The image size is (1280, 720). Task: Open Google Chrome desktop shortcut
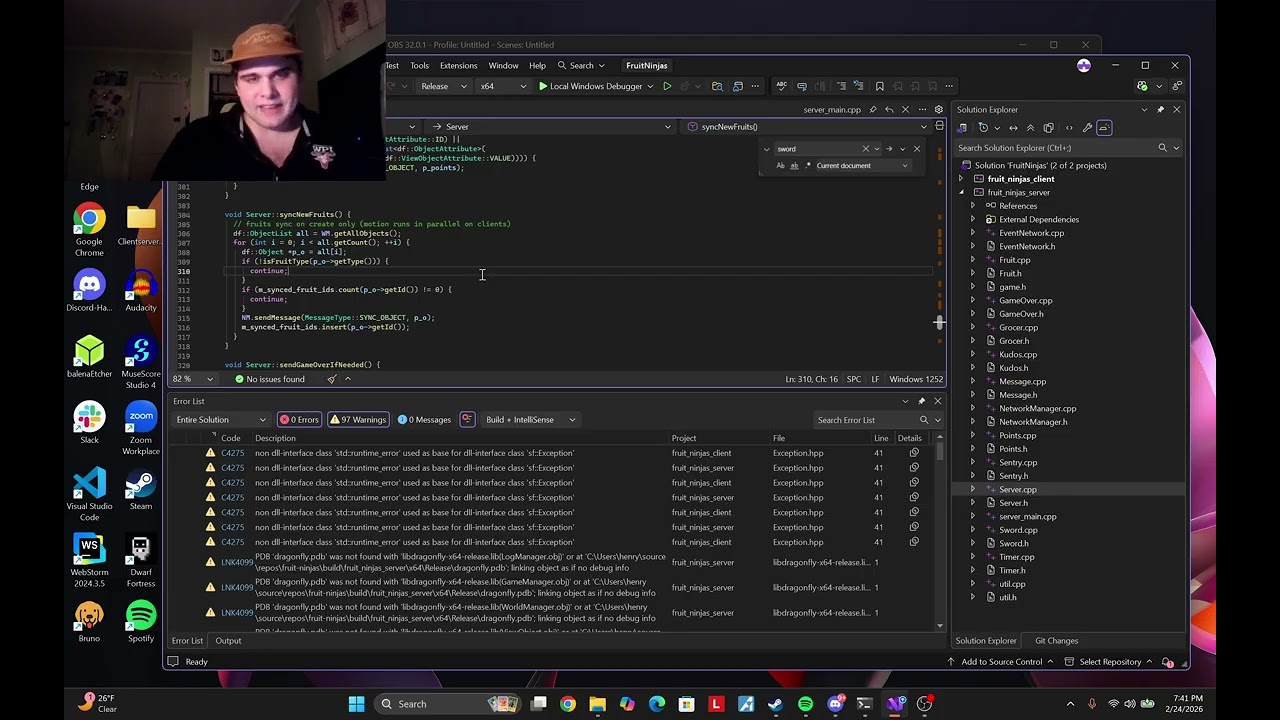[x=89, y=231]
